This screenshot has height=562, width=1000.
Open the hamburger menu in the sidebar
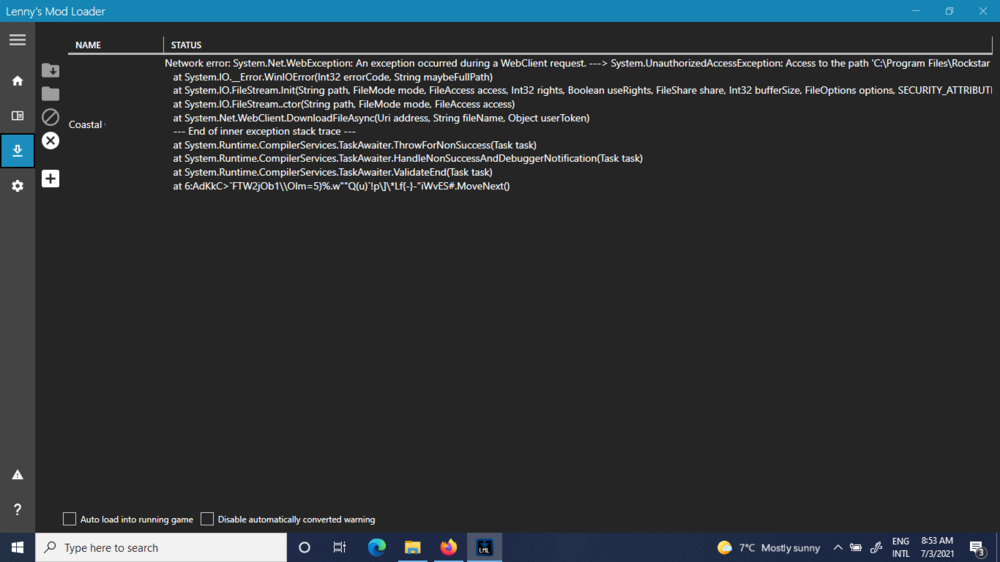(17, 40)
